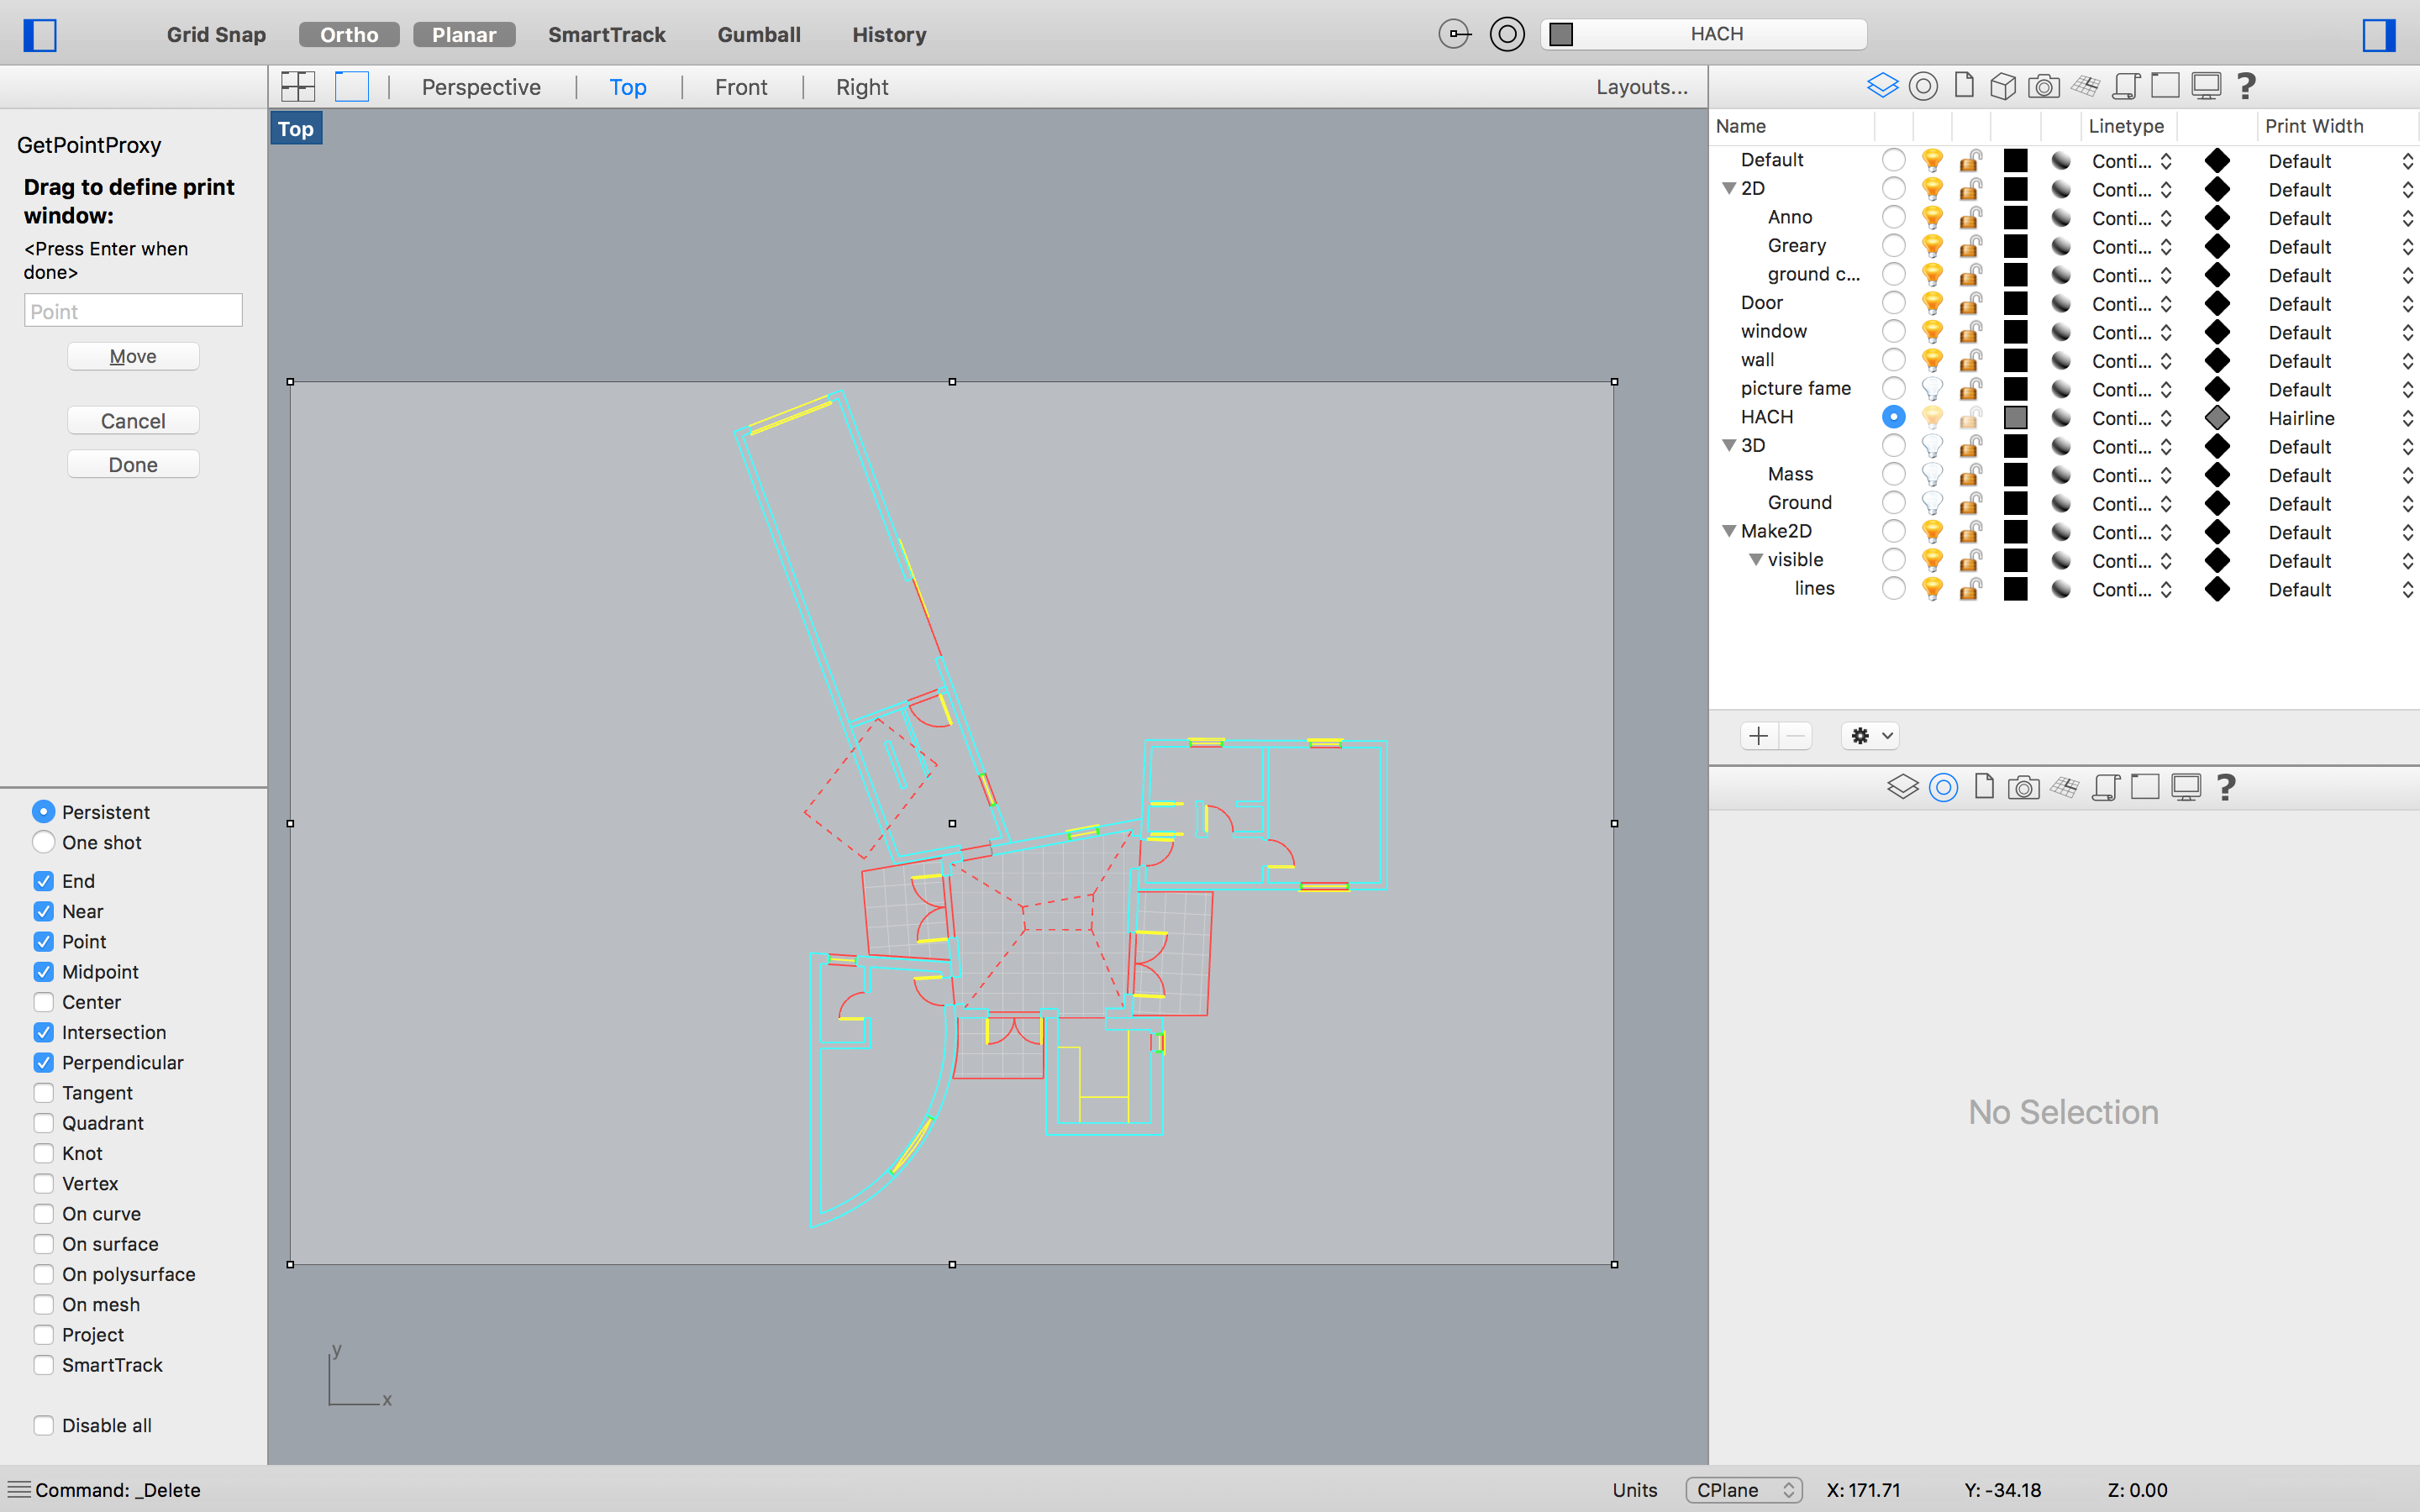This screenshot has height=1512, width=2420.
Task: Enable the Quadrant object snap
Action: click(43, 1123)
